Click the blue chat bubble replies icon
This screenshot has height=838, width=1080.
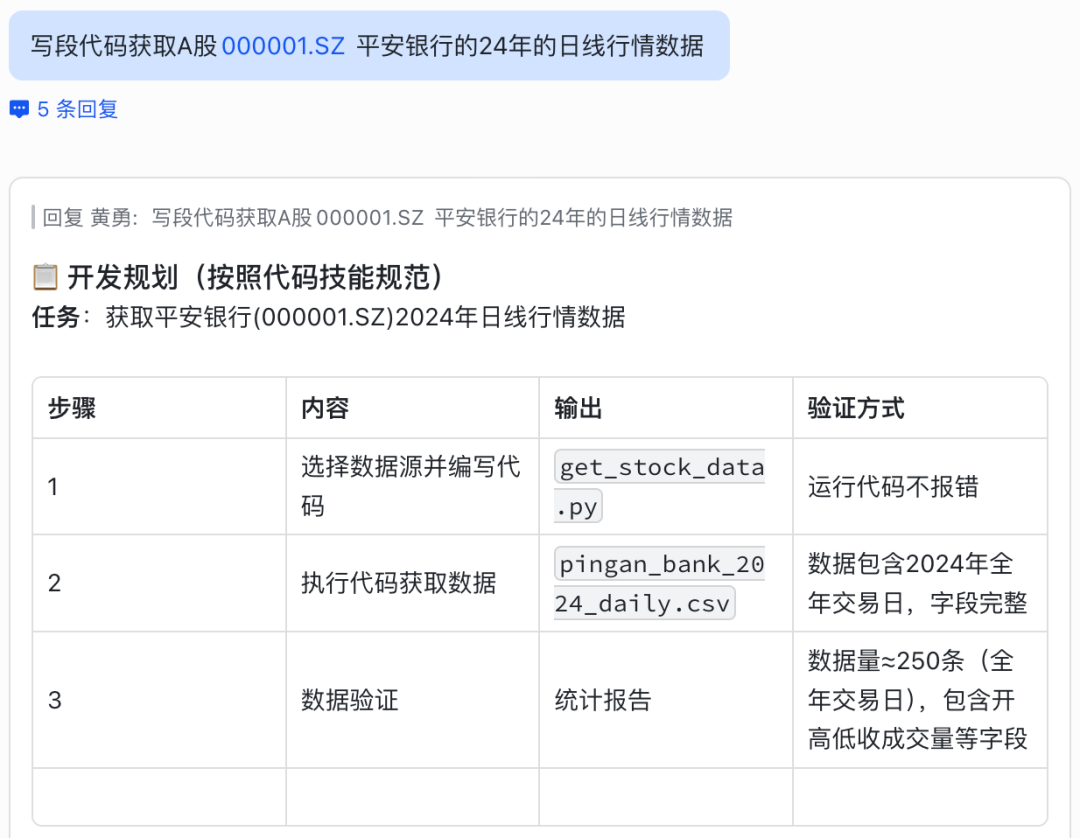19,109
